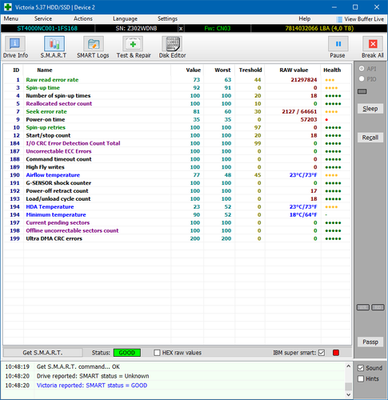Click View Buffer Live label

[x=364, y=19]
